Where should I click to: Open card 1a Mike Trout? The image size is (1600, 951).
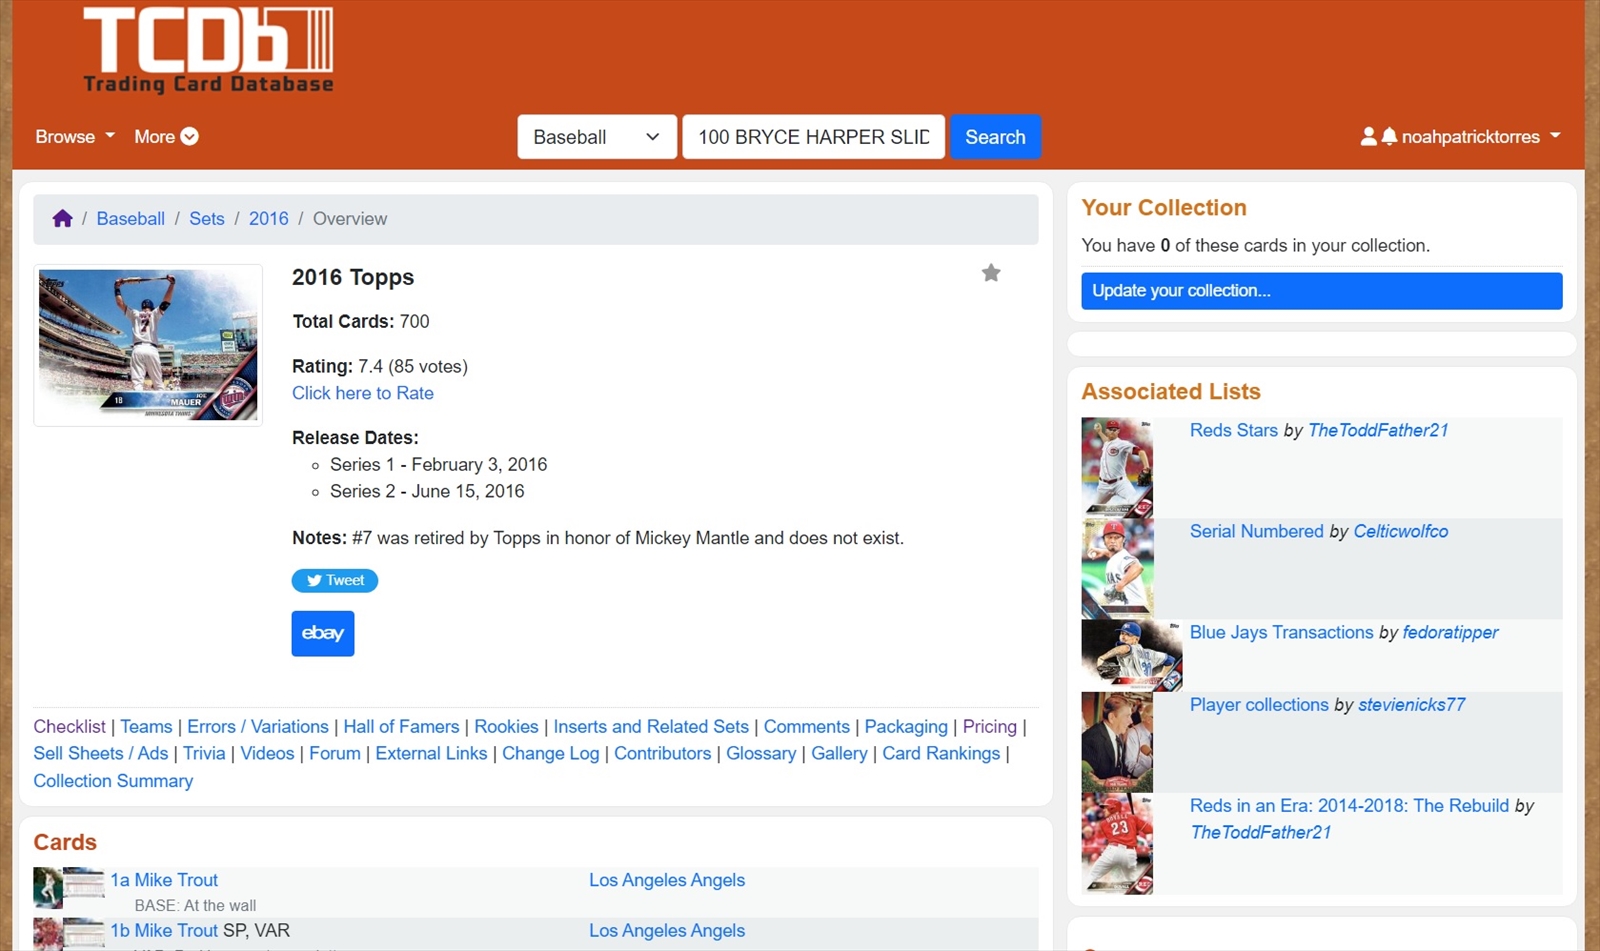point(164,880)
